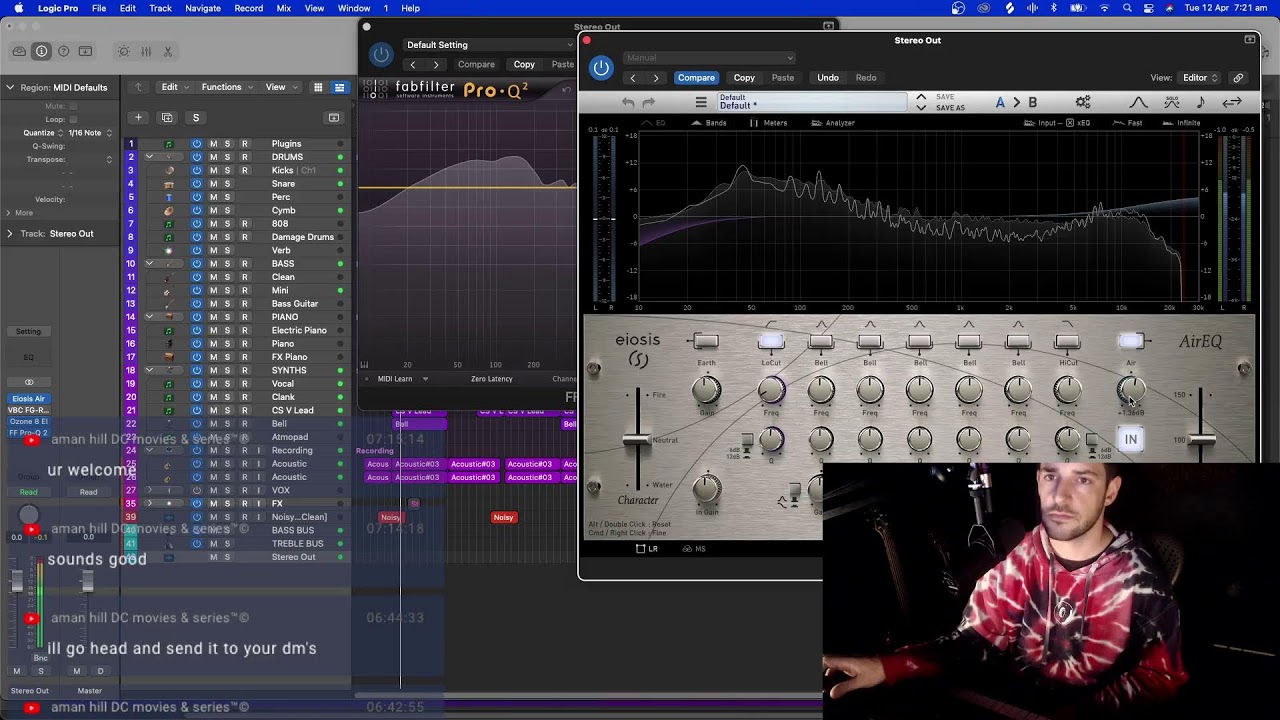This screenshot has width=1280, height=720.
Task: Collapse the Region MIDI Defaults section
Action: [10, 87]
